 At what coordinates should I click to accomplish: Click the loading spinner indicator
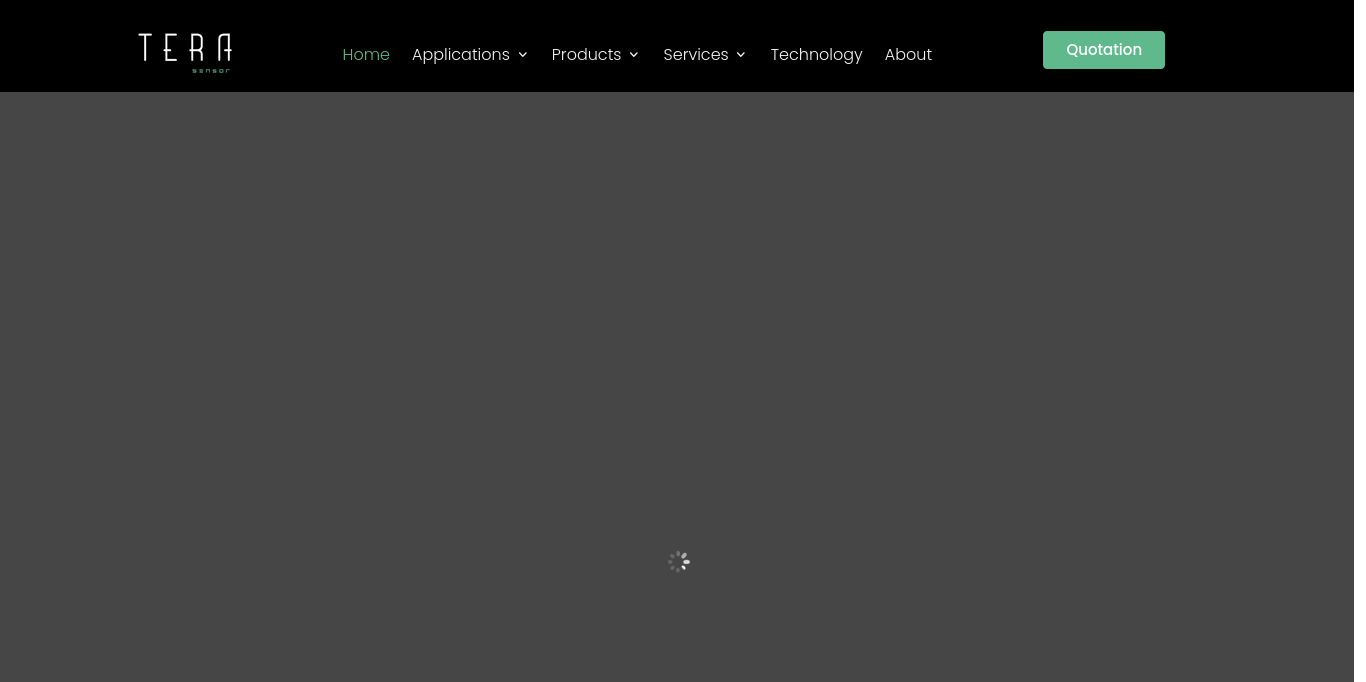pos(678,561)
